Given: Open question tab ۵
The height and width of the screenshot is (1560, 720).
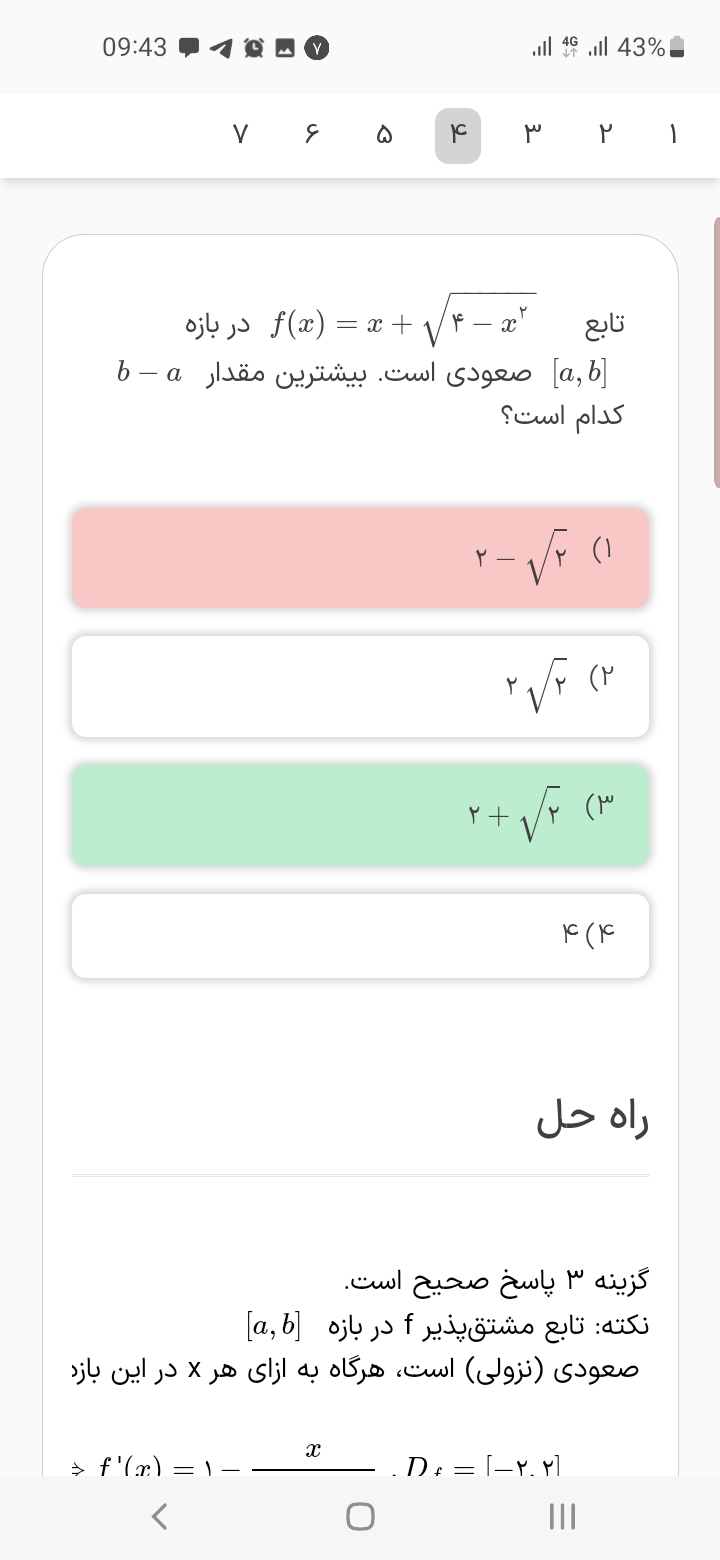Looking at the screenshot, I should coord(384,136).
